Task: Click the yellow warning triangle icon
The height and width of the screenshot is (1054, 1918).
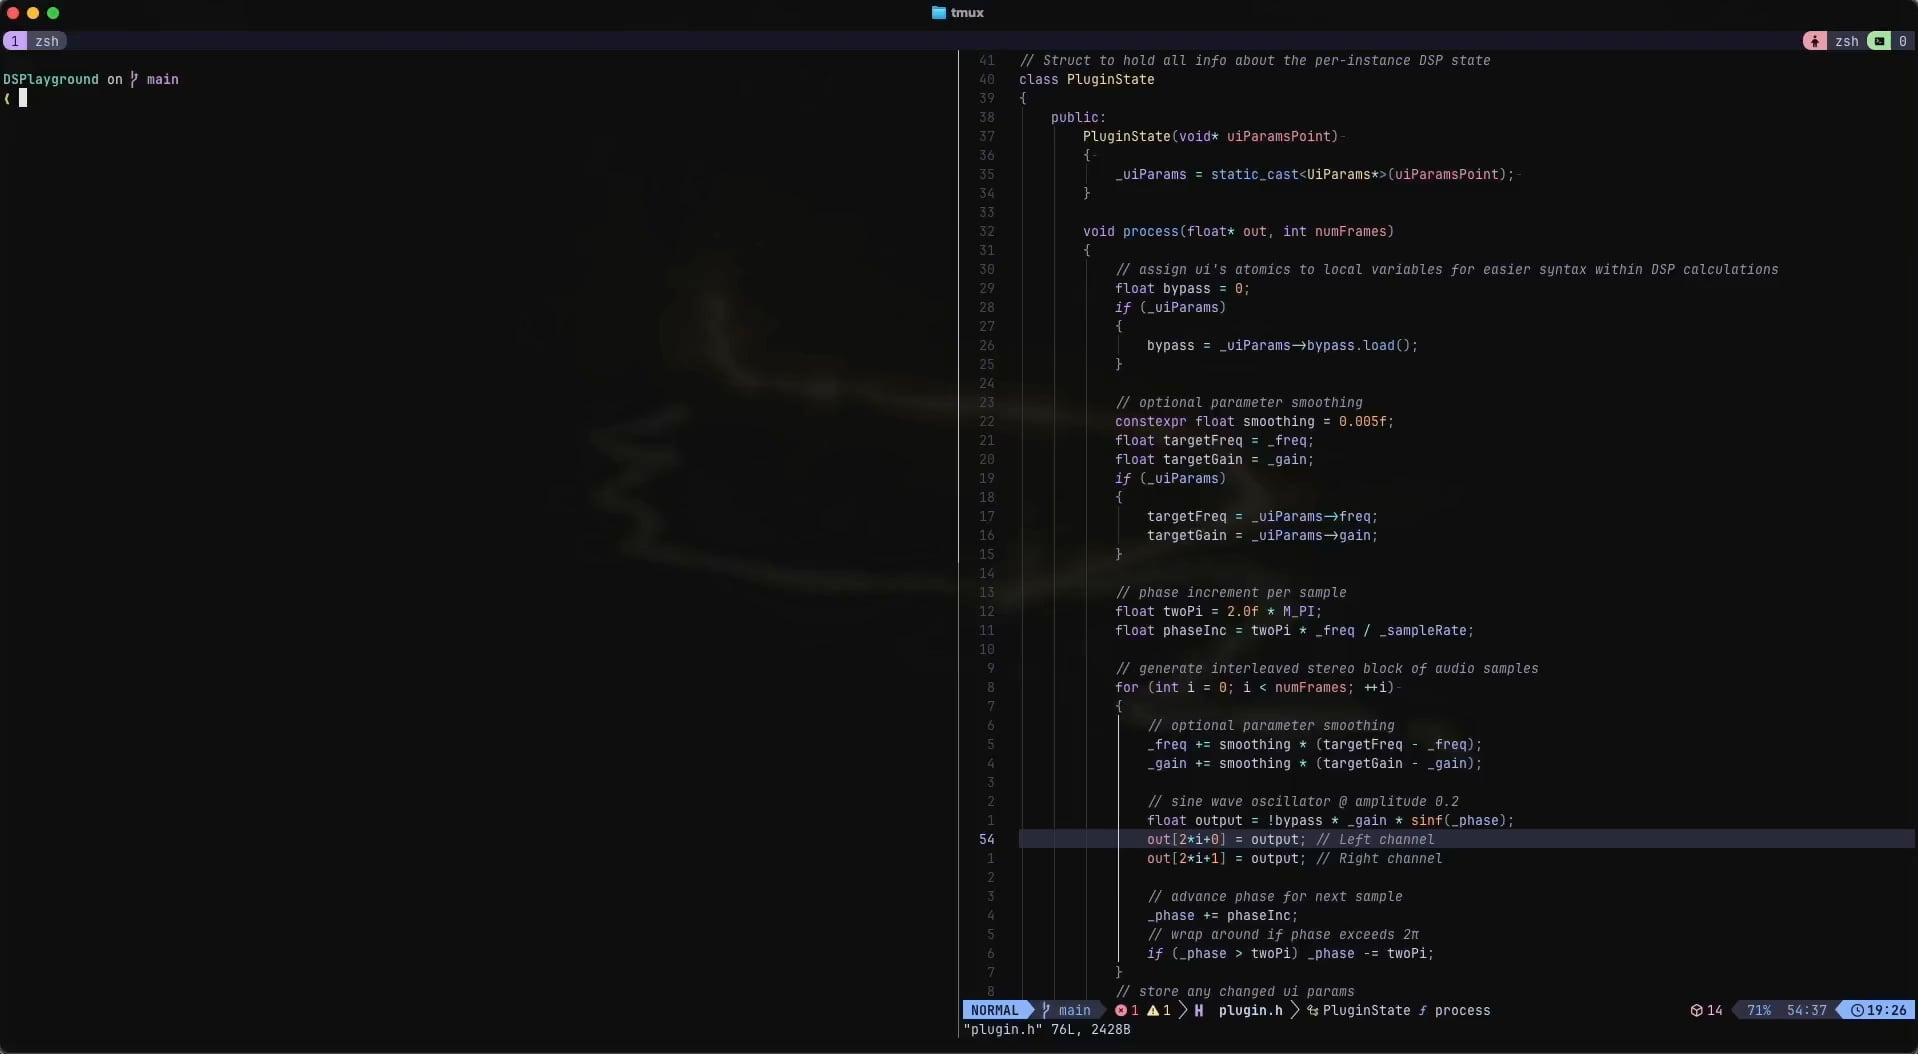Action: click(x=1153, y=1010)
